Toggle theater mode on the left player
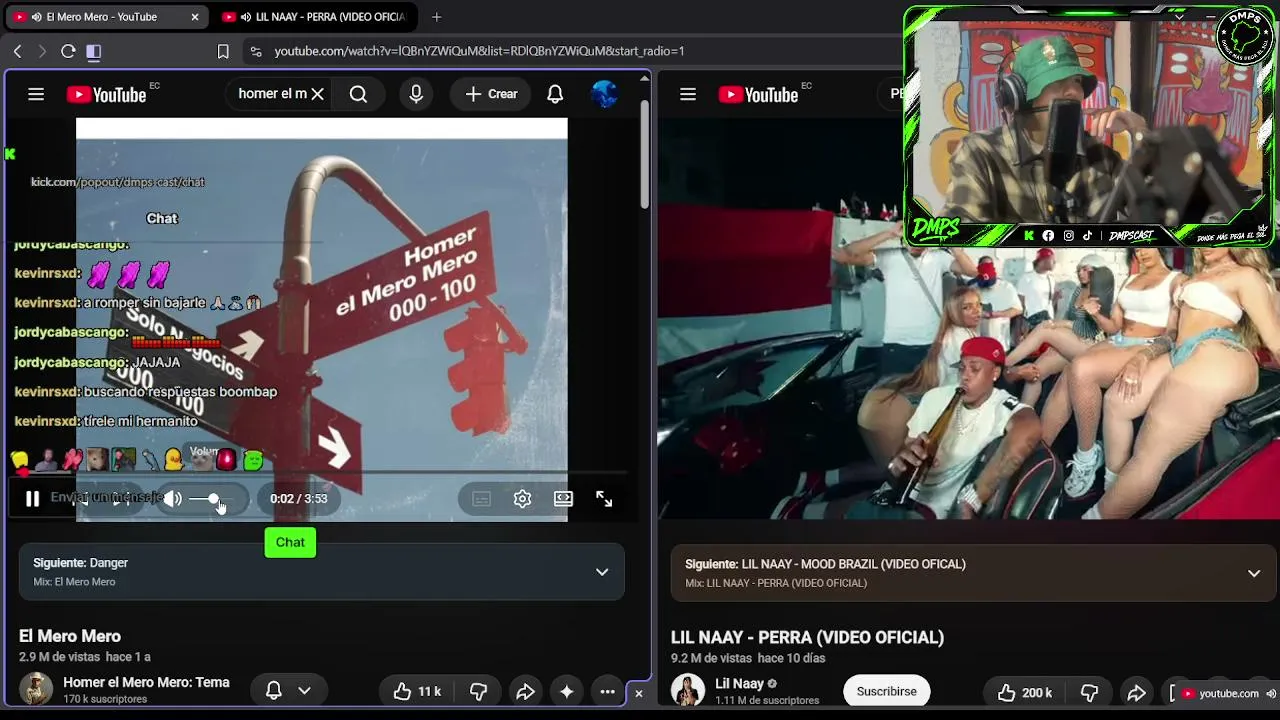This screenshot has width=1280, height=720. 563,498
